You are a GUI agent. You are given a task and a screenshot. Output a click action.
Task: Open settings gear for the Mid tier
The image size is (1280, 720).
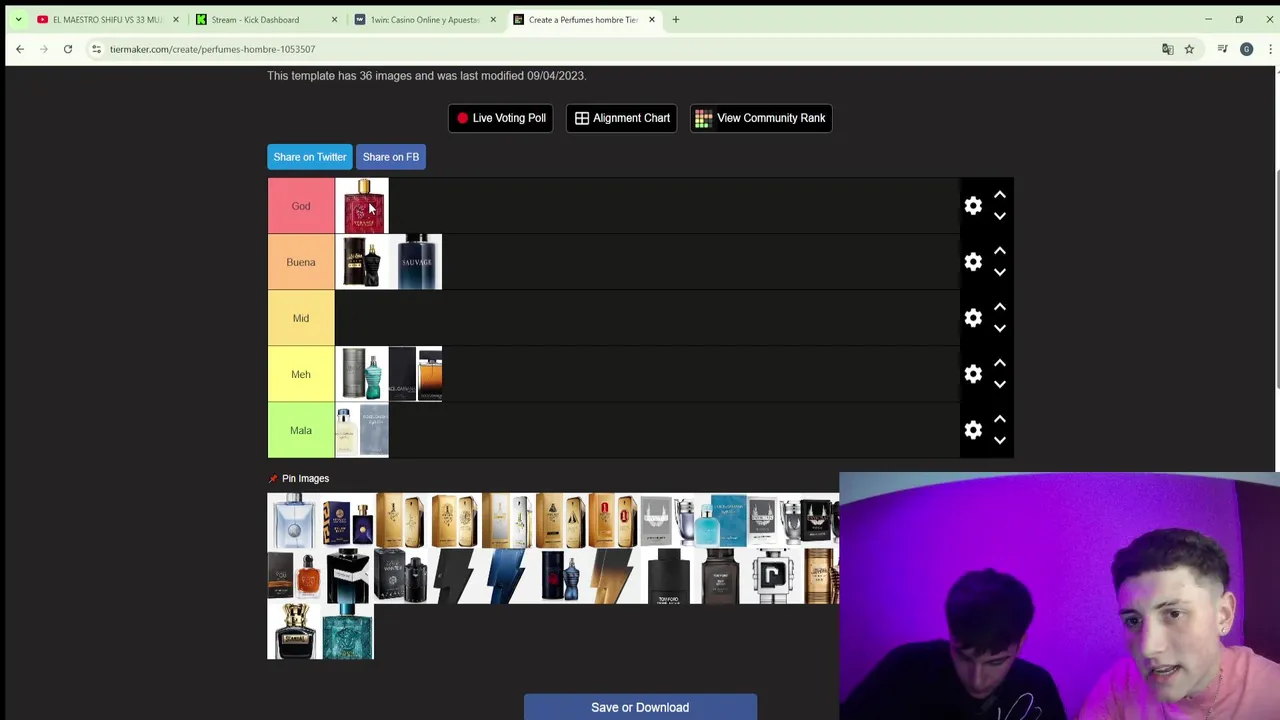pyautogui.click(x=973, y=318)
